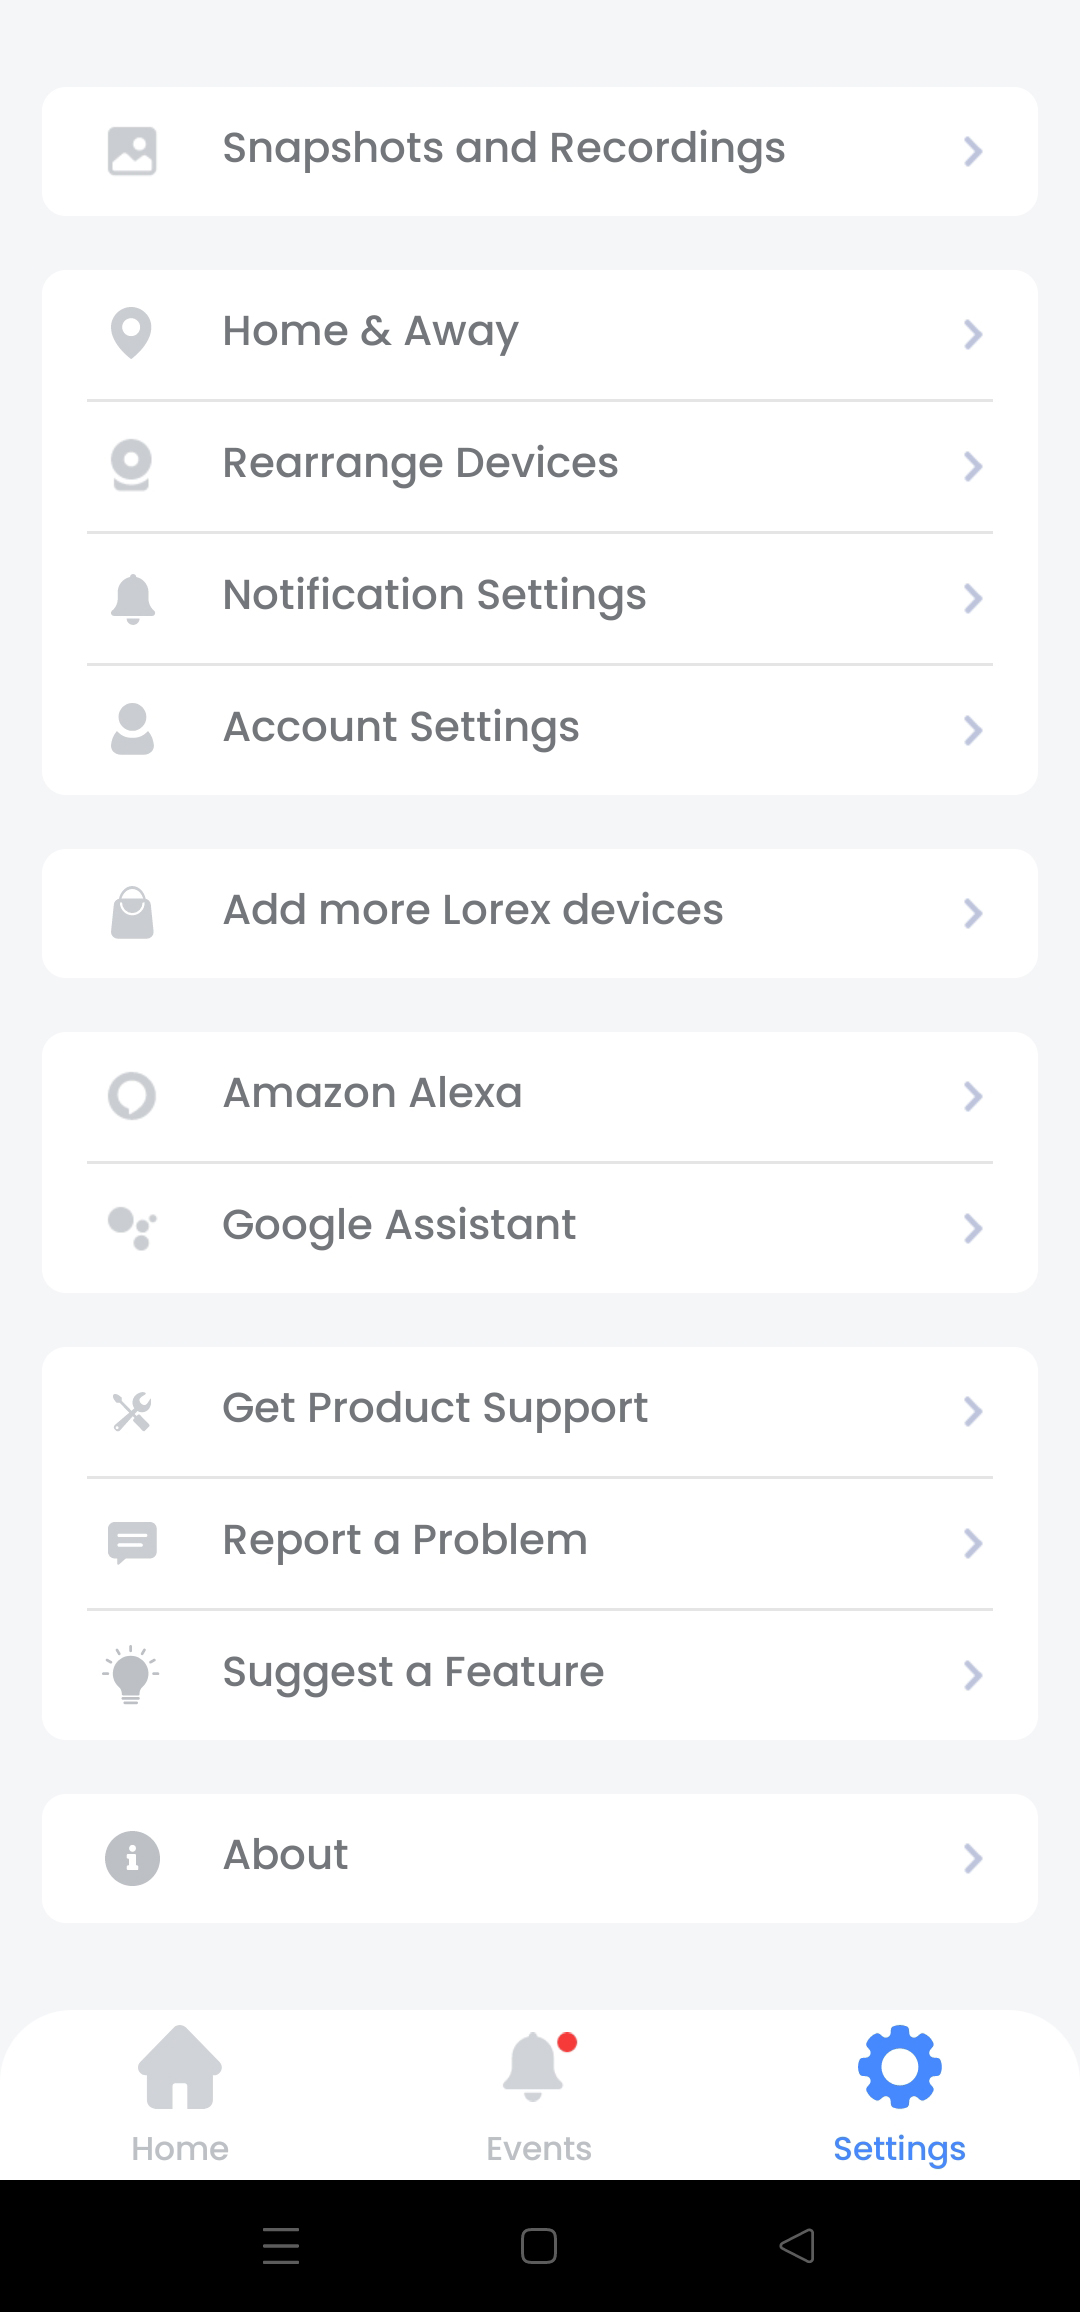This screenshot has width=1080, height=2312.
Task: Tap the Rearrange Devices camera icon
Action: [x=131, y=465]
